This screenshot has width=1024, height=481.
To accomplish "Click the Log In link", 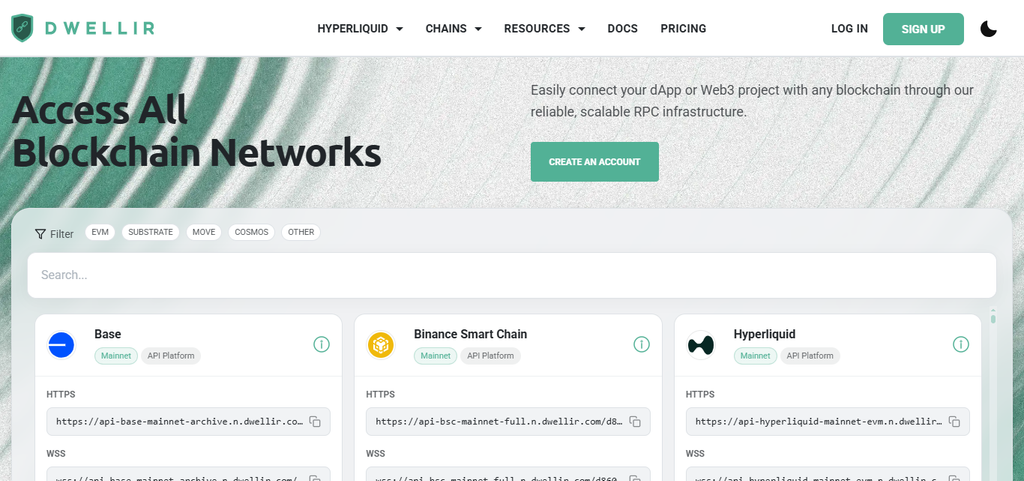I will 849,29.
